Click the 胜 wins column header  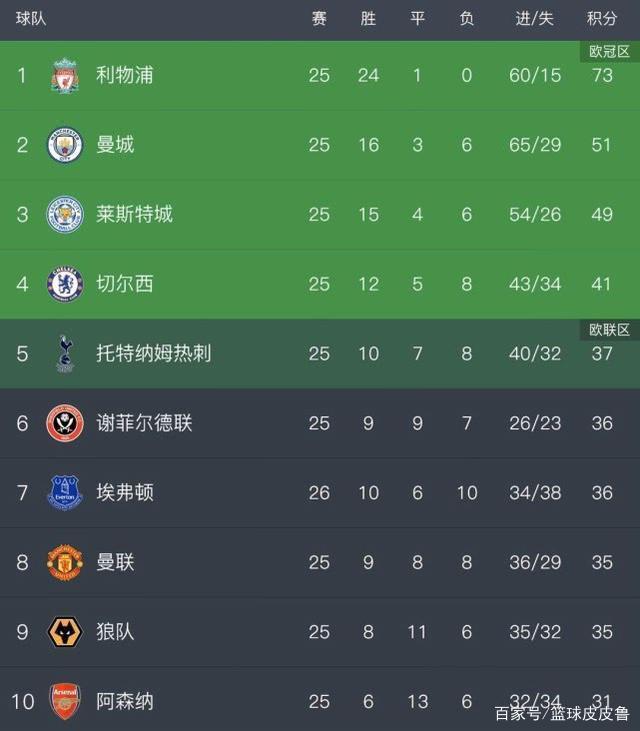(368, 19)
